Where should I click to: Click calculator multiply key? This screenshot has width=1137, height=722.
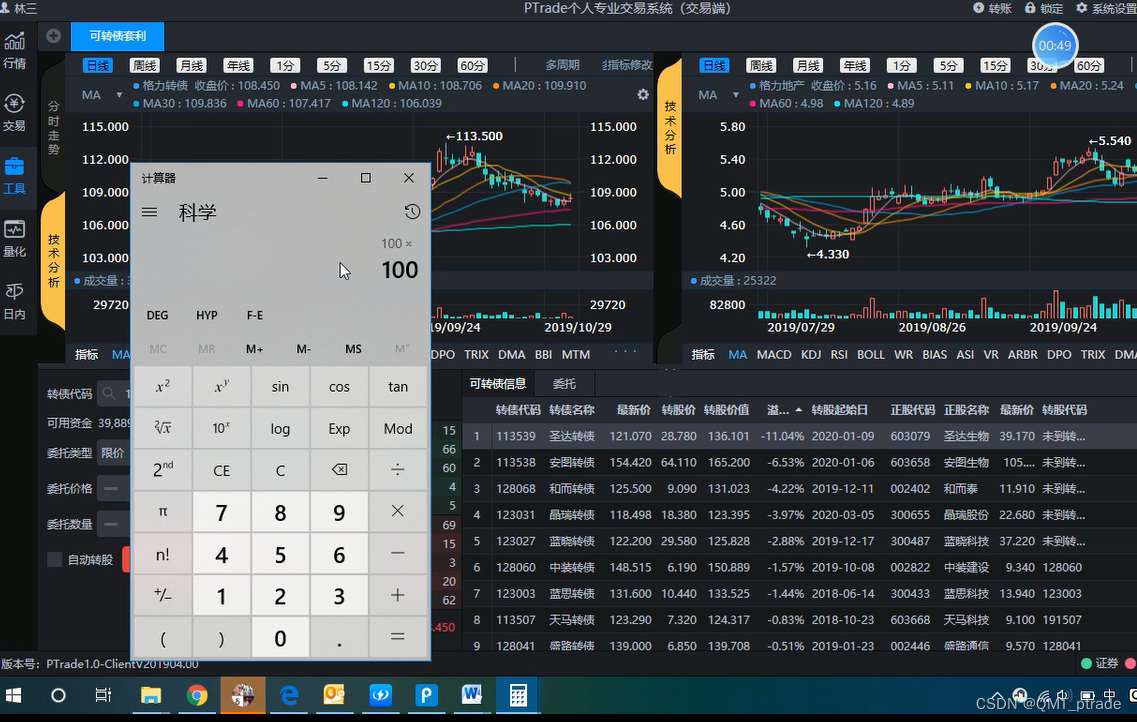(x=397, y=511)
